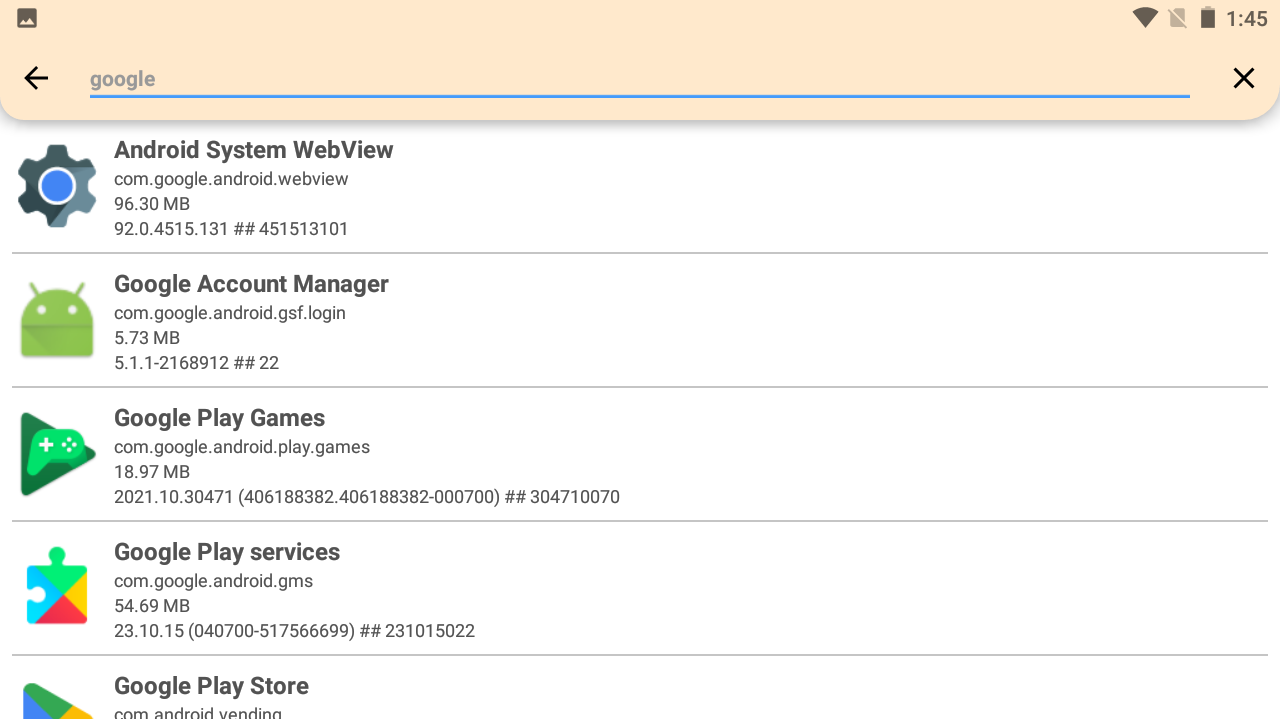
Task: Tap the 5.73 MB size text
Action: tap(147, 338)
